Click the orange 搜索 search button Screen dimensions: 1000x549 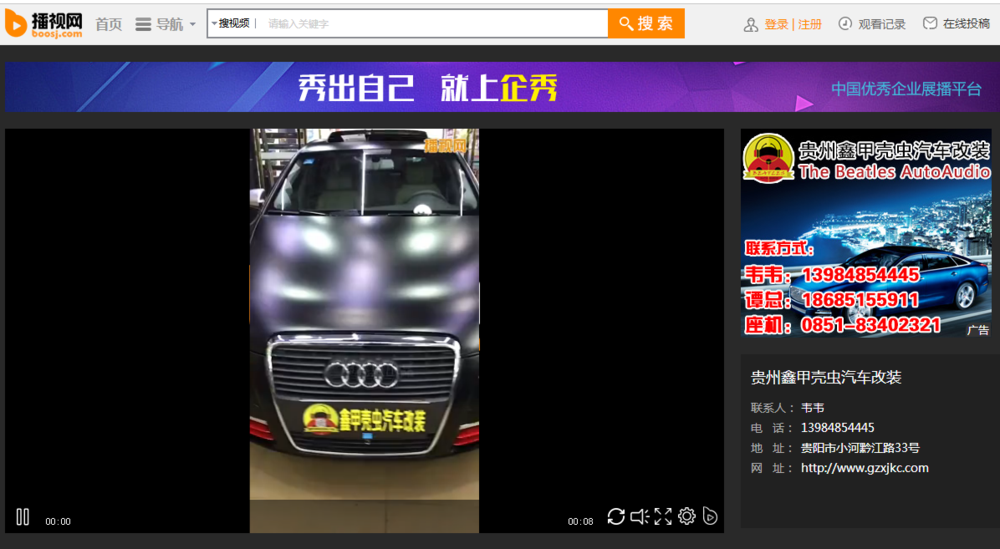(x=646, y=24)
